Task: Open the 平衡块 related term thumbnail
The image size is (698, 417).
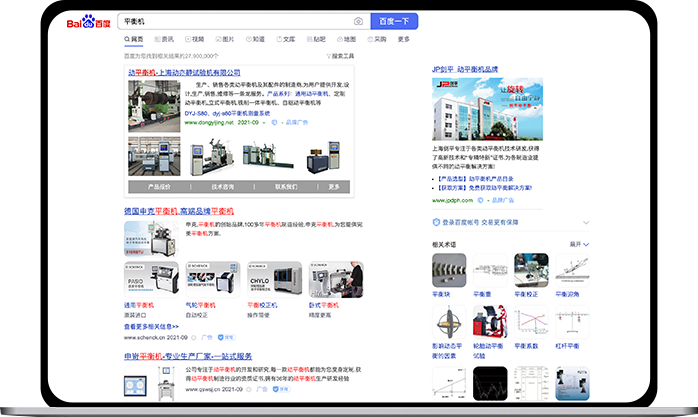Action: coord(448,270)
